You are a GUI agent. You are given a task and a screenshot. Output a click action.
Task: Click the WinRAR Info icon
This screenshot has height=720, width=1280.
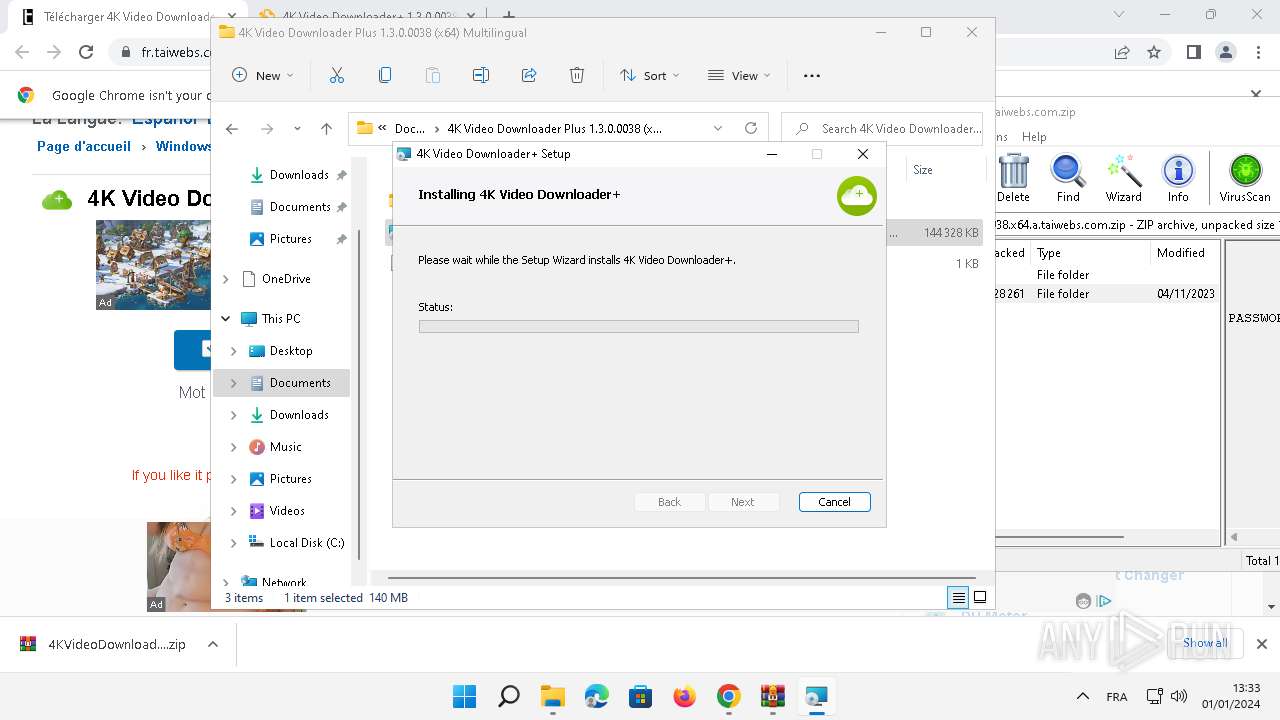(1178, 179)
